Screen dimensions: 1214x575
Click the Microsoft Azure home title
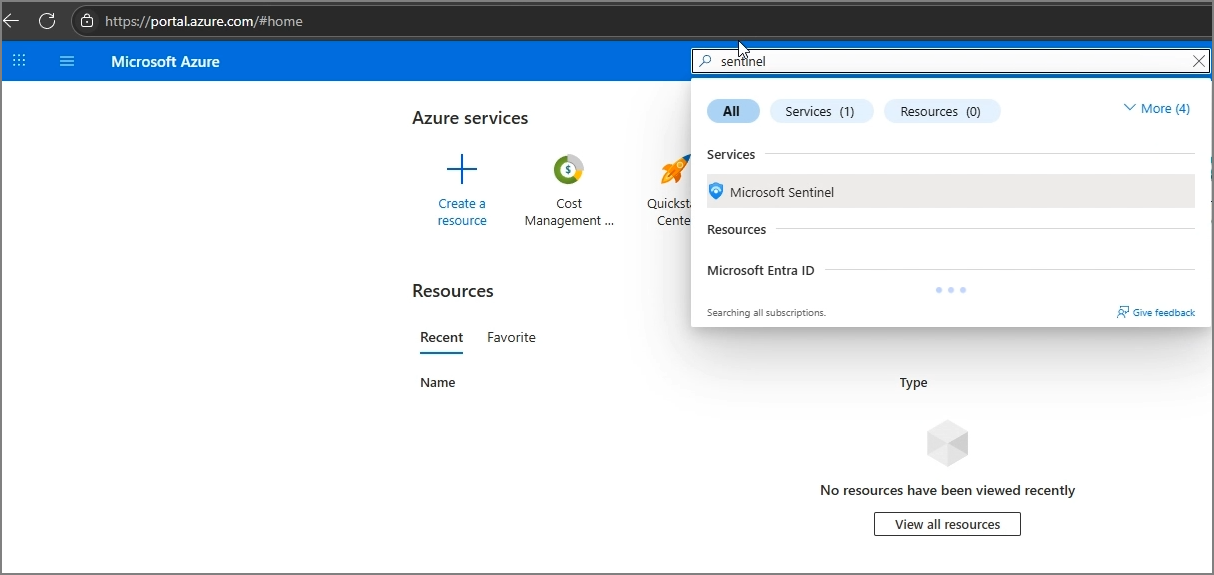coord(165,61)
